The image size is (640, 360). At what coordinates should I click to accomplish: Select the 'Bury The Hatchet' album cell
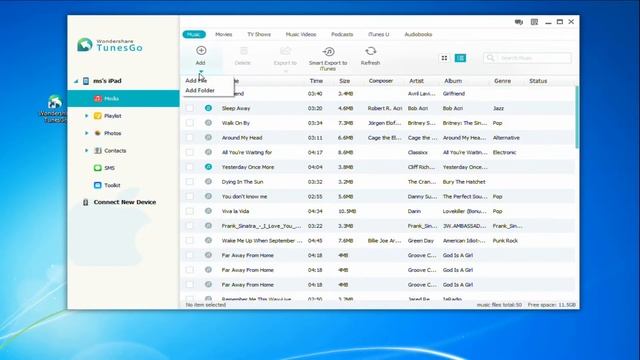tap(464, 182)
